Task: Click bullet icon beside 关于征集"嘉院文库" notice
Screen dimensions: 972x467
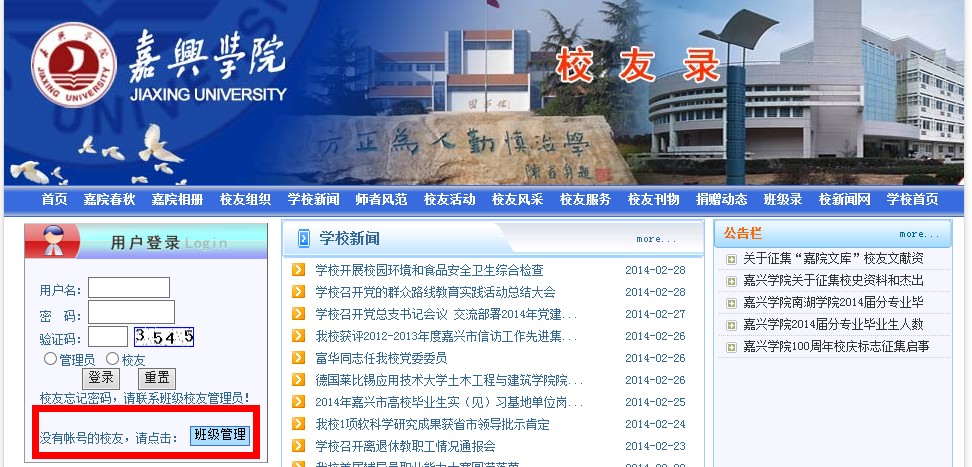Action: [731, 259]
